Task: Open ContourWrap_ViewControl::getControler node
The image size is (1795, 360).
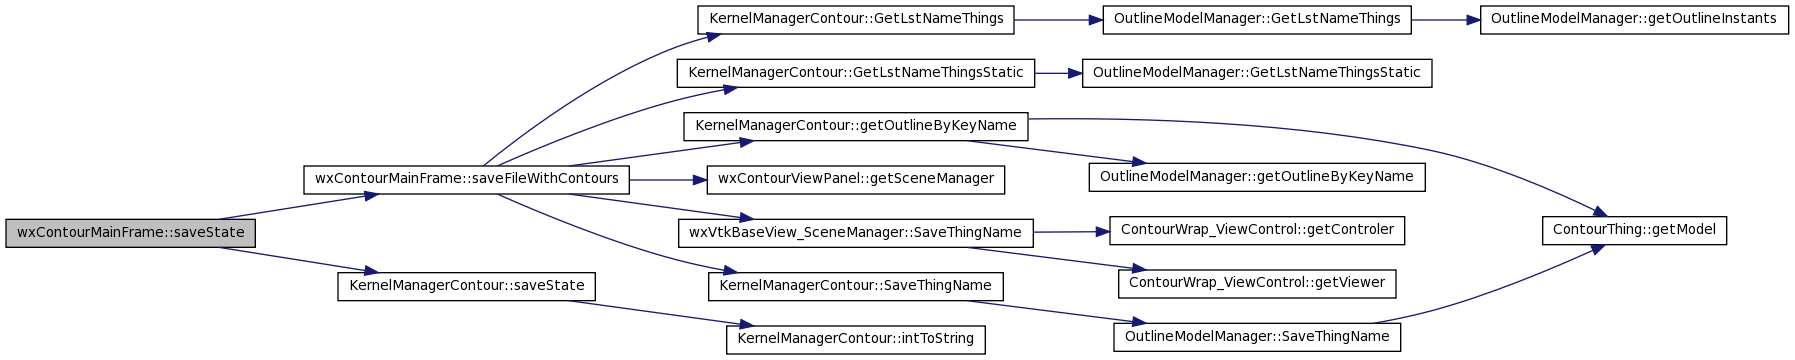Action: [x=1257, y=230]
